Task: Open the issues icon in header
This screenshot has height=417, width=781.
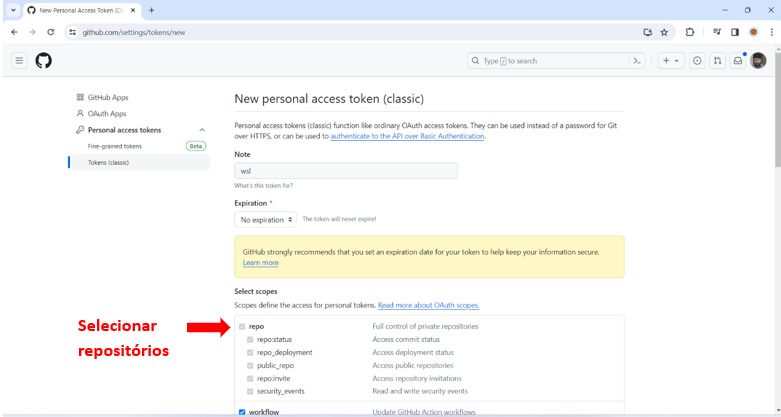Action: [697, 61]
